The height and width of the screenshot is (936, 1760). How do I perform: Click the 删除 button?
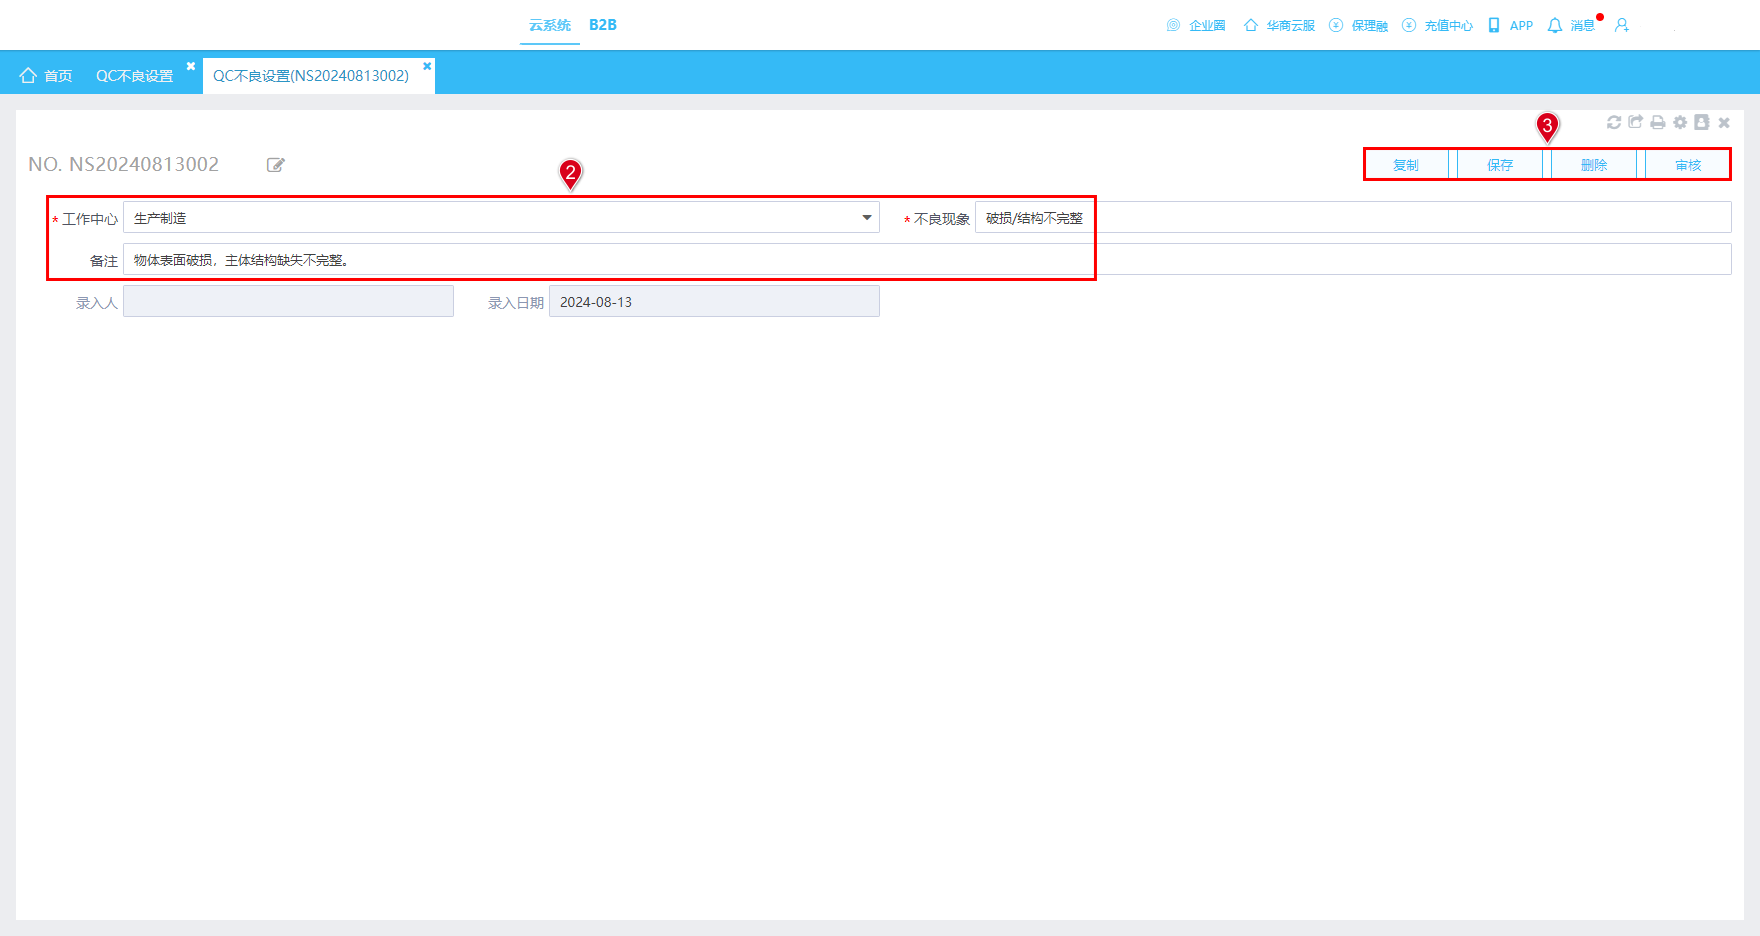click(1594, 165)
